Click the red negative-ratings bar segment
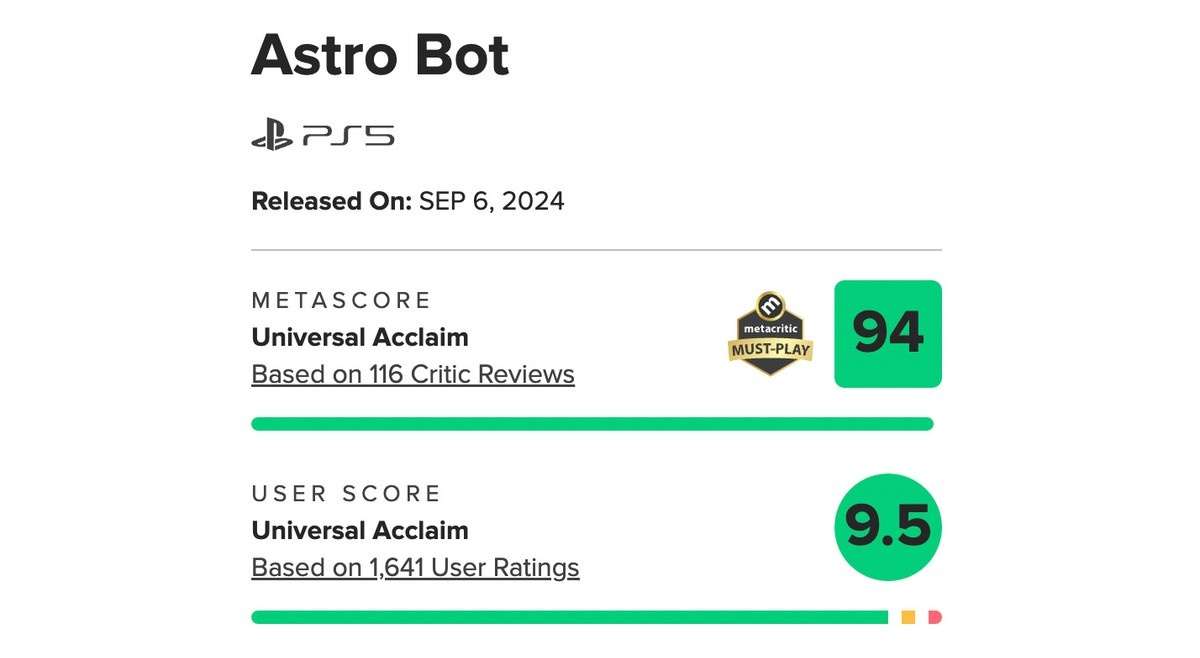 click(935, 617)
